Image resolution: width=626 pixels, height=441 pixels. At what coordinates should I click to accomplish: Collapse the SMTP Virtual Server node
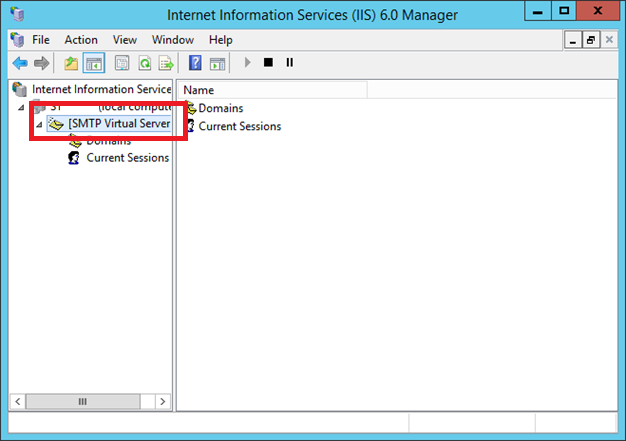tap(39, 125)
